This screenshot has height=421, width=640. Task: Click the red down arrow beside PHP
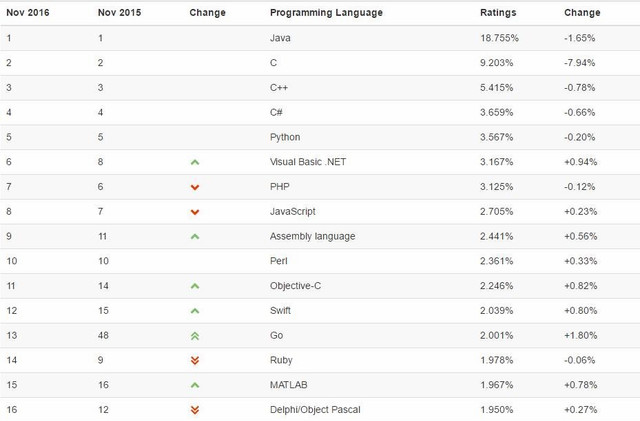click(195, 187)
